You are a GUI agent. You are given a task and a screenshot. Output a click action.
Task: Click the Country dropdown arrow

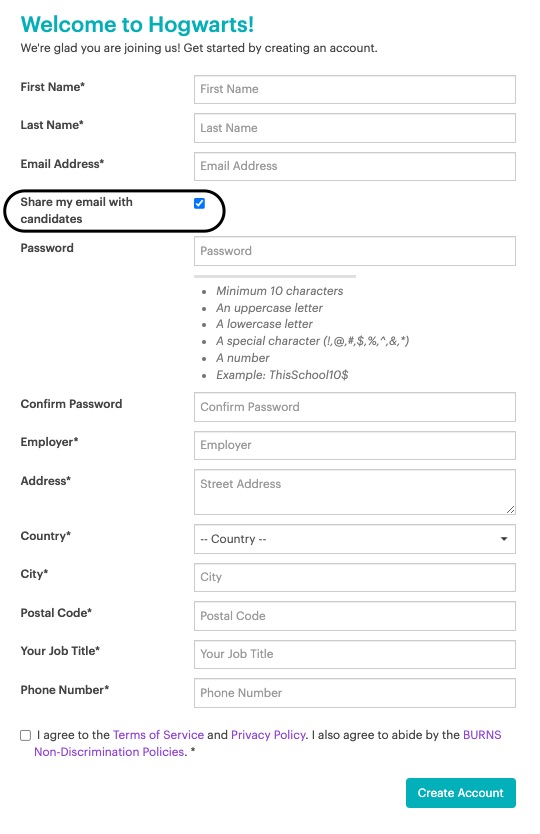click(x=503, y=539)
